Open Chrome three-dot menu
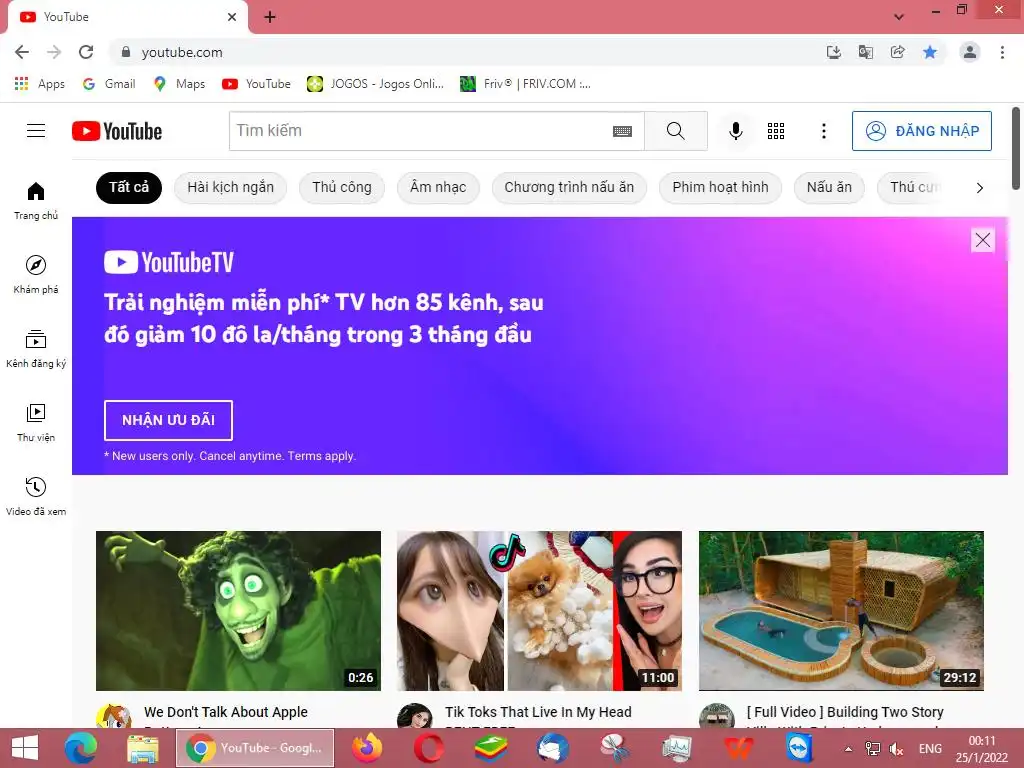 coord(1002,52)
